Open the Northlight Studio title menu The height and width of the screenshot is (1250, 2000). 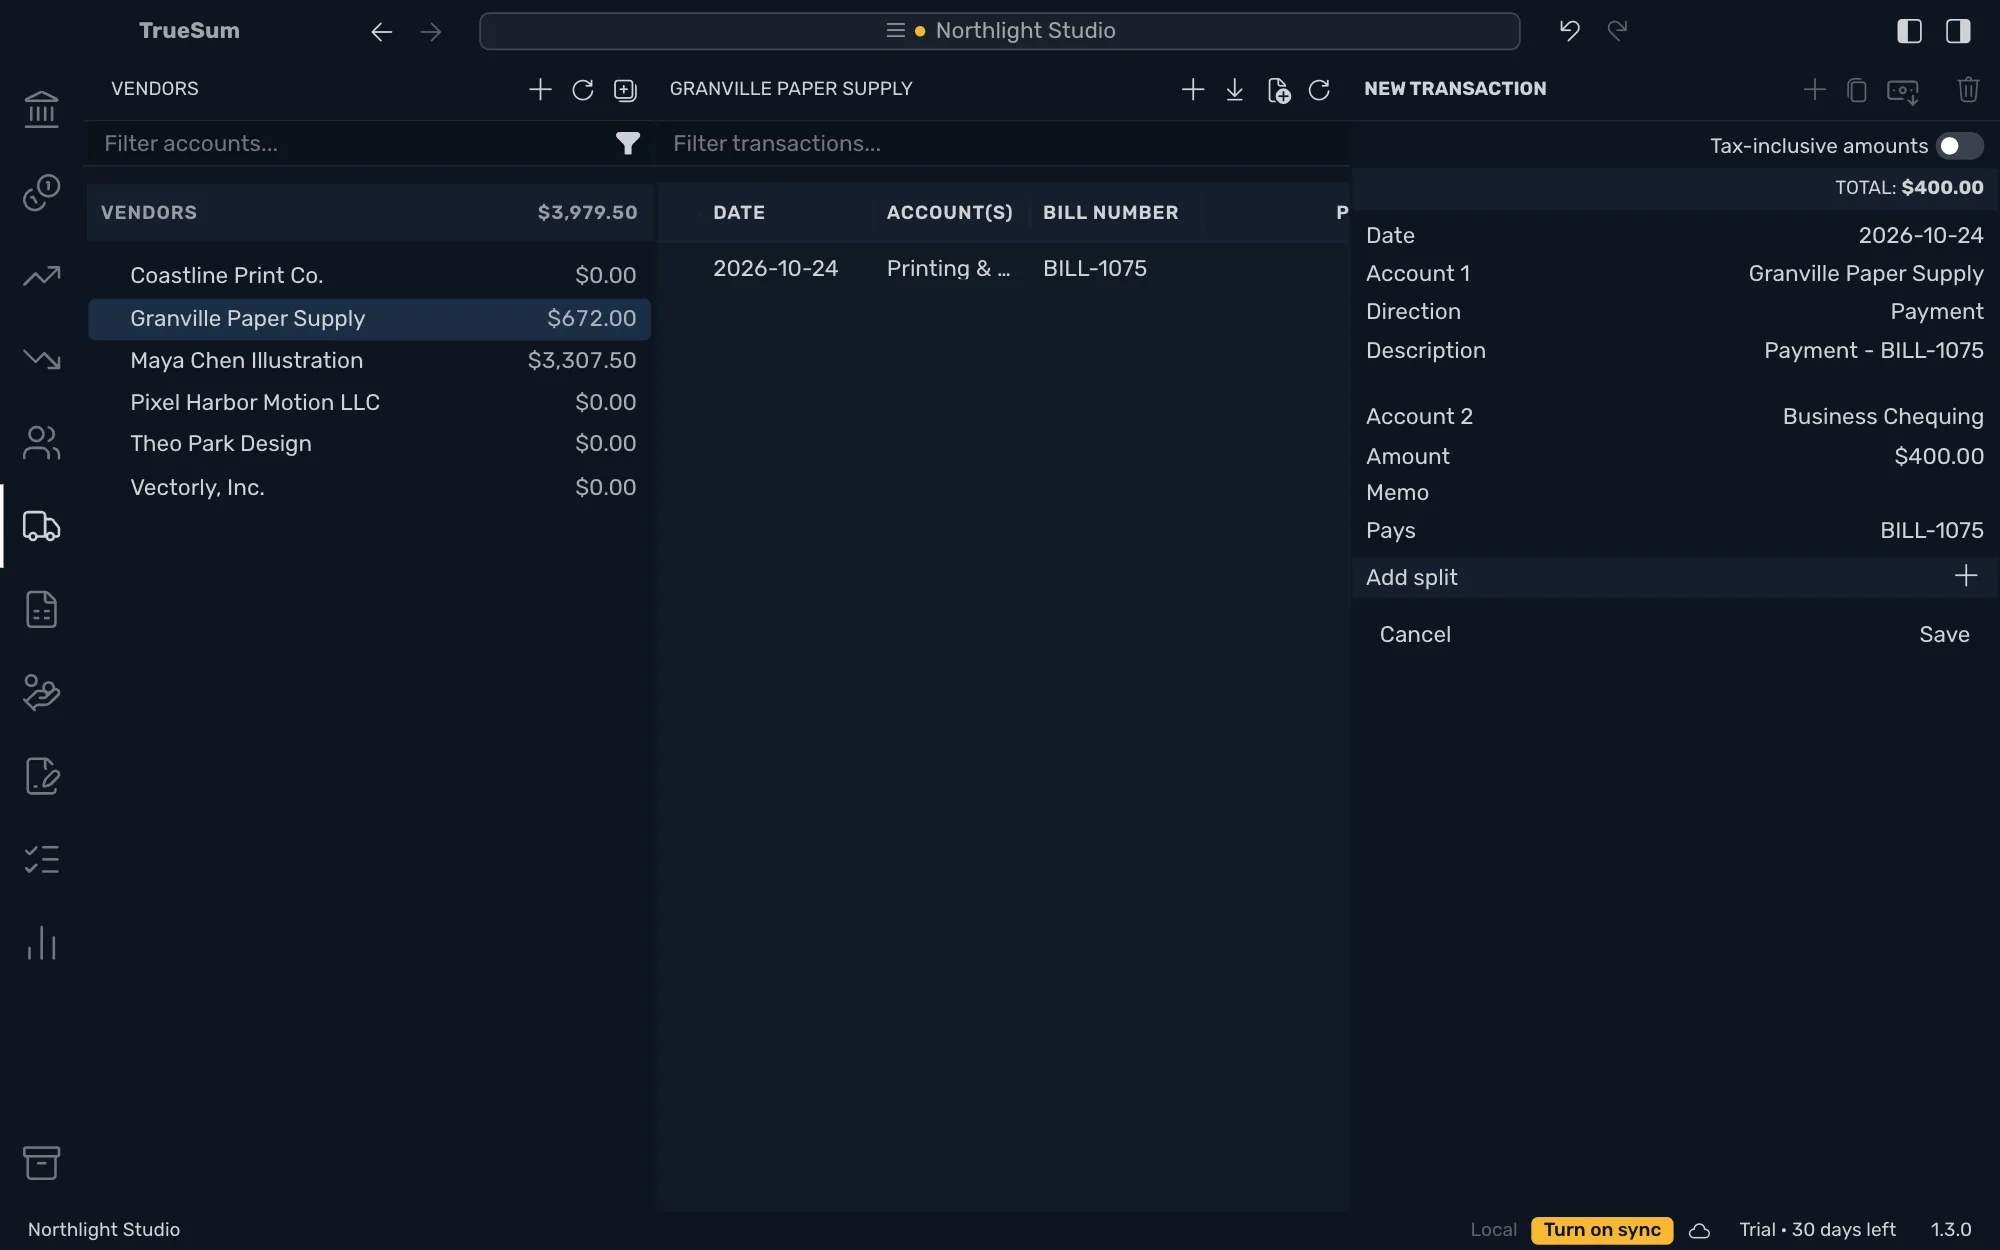[999, 31]
